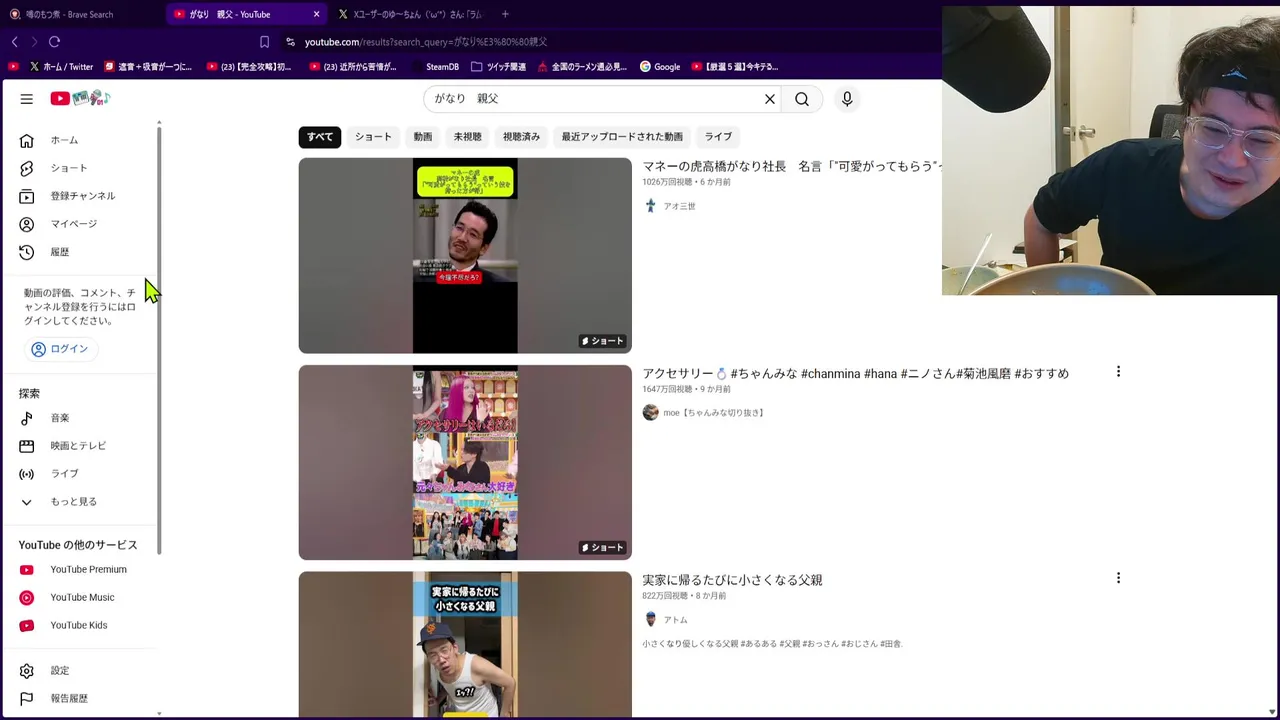1280x720 pixels.
Task: Select the 視聴済み filter chip
Action: pyautogui.click(x=521, y=137)
